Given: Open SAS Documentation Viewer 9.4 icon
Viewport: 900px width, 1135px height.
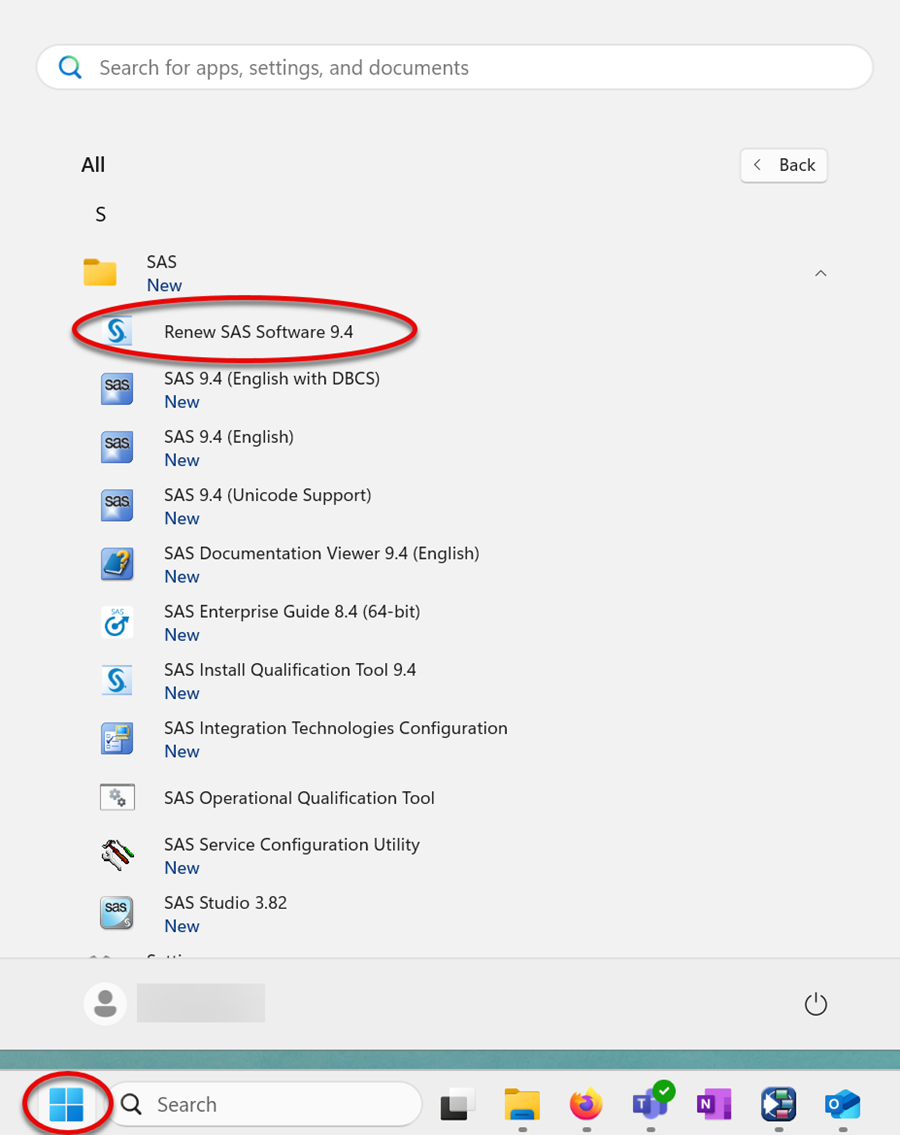Looking at the screenshot, I should point(117,564).
